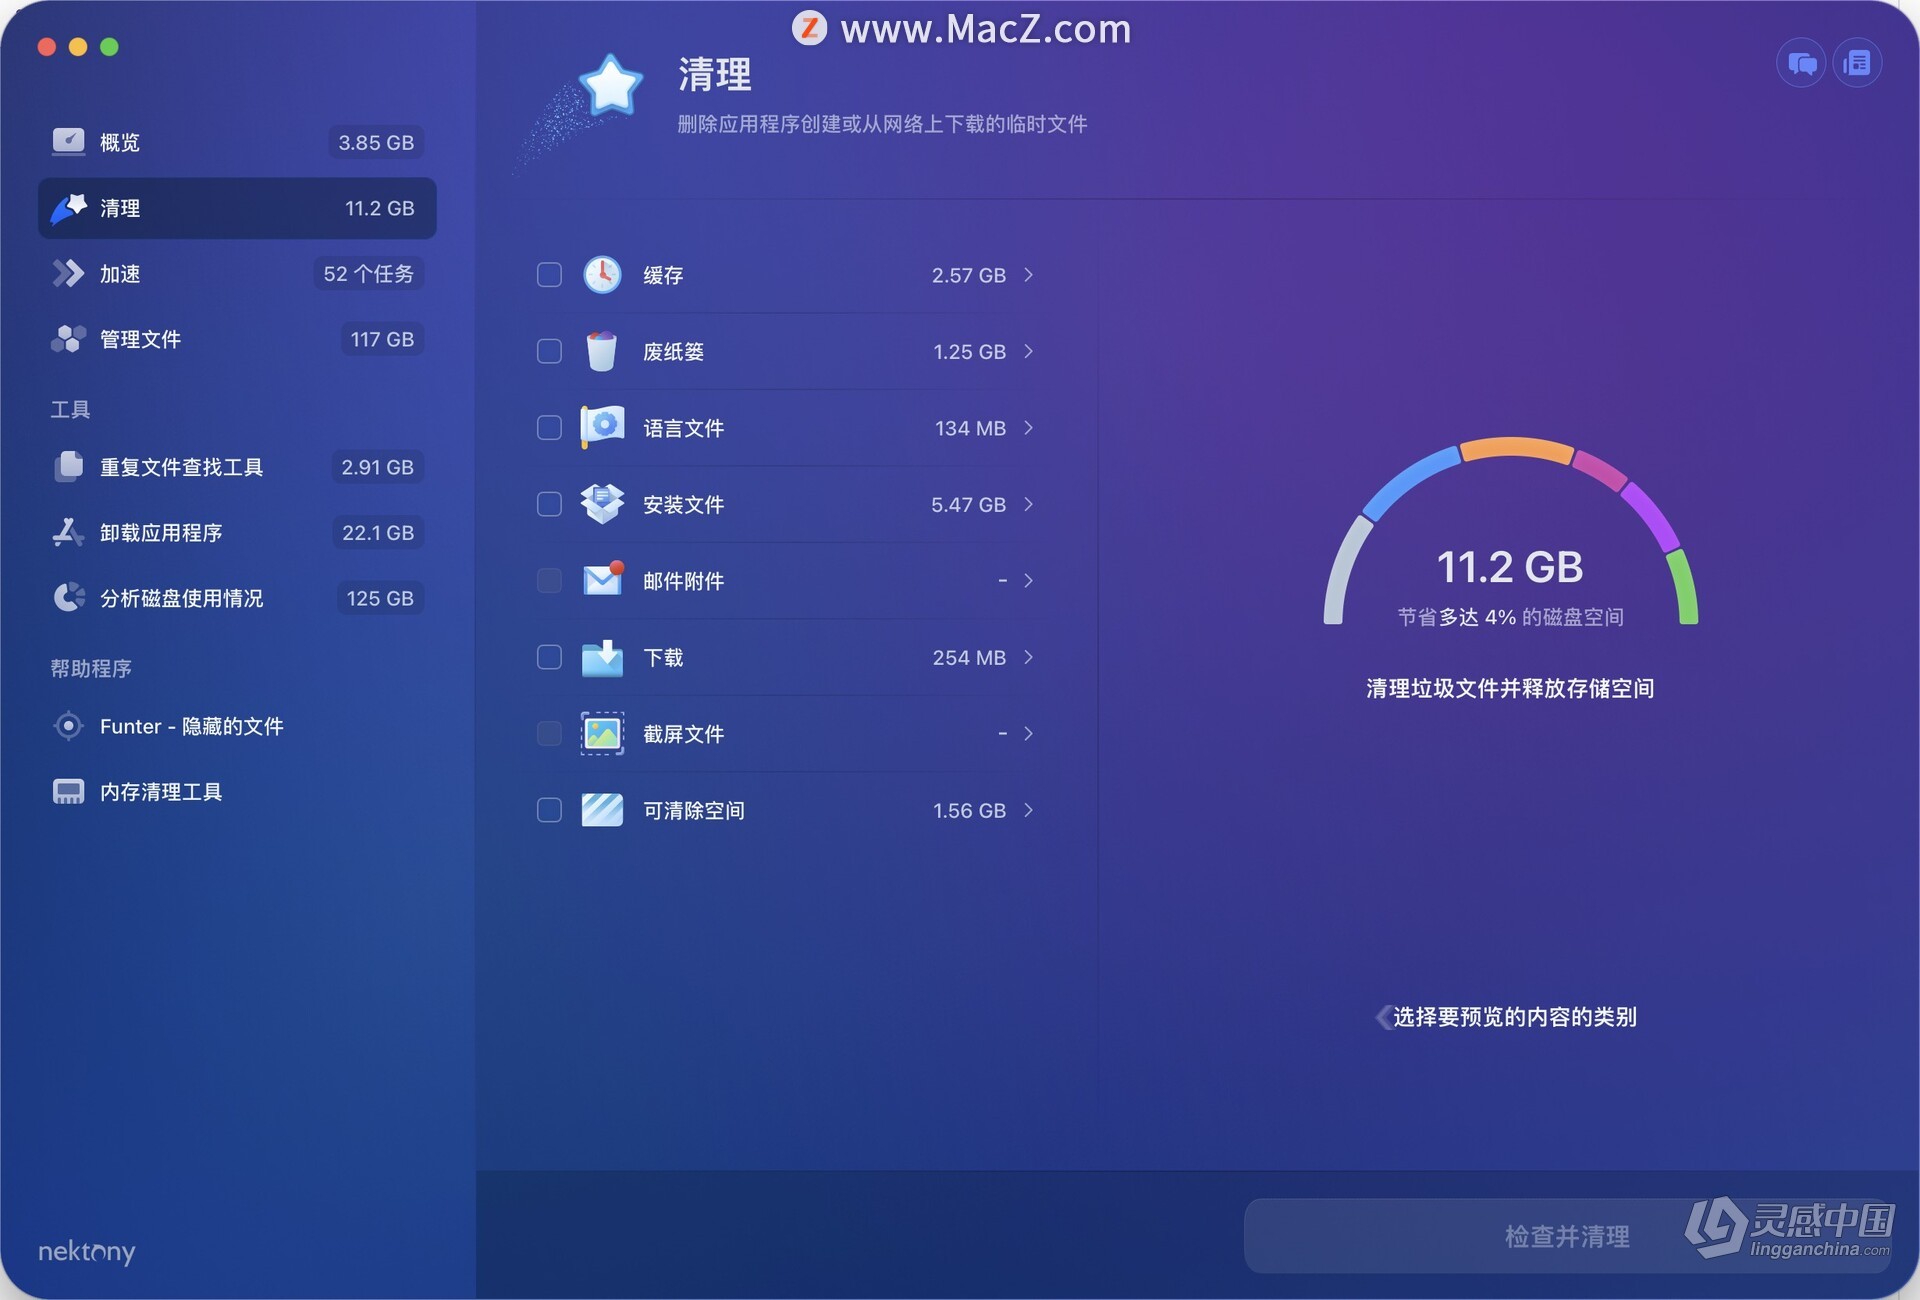Click the 安装文件 package box icon
The image size is (1920, 1300).
click(x=602, y=504)
